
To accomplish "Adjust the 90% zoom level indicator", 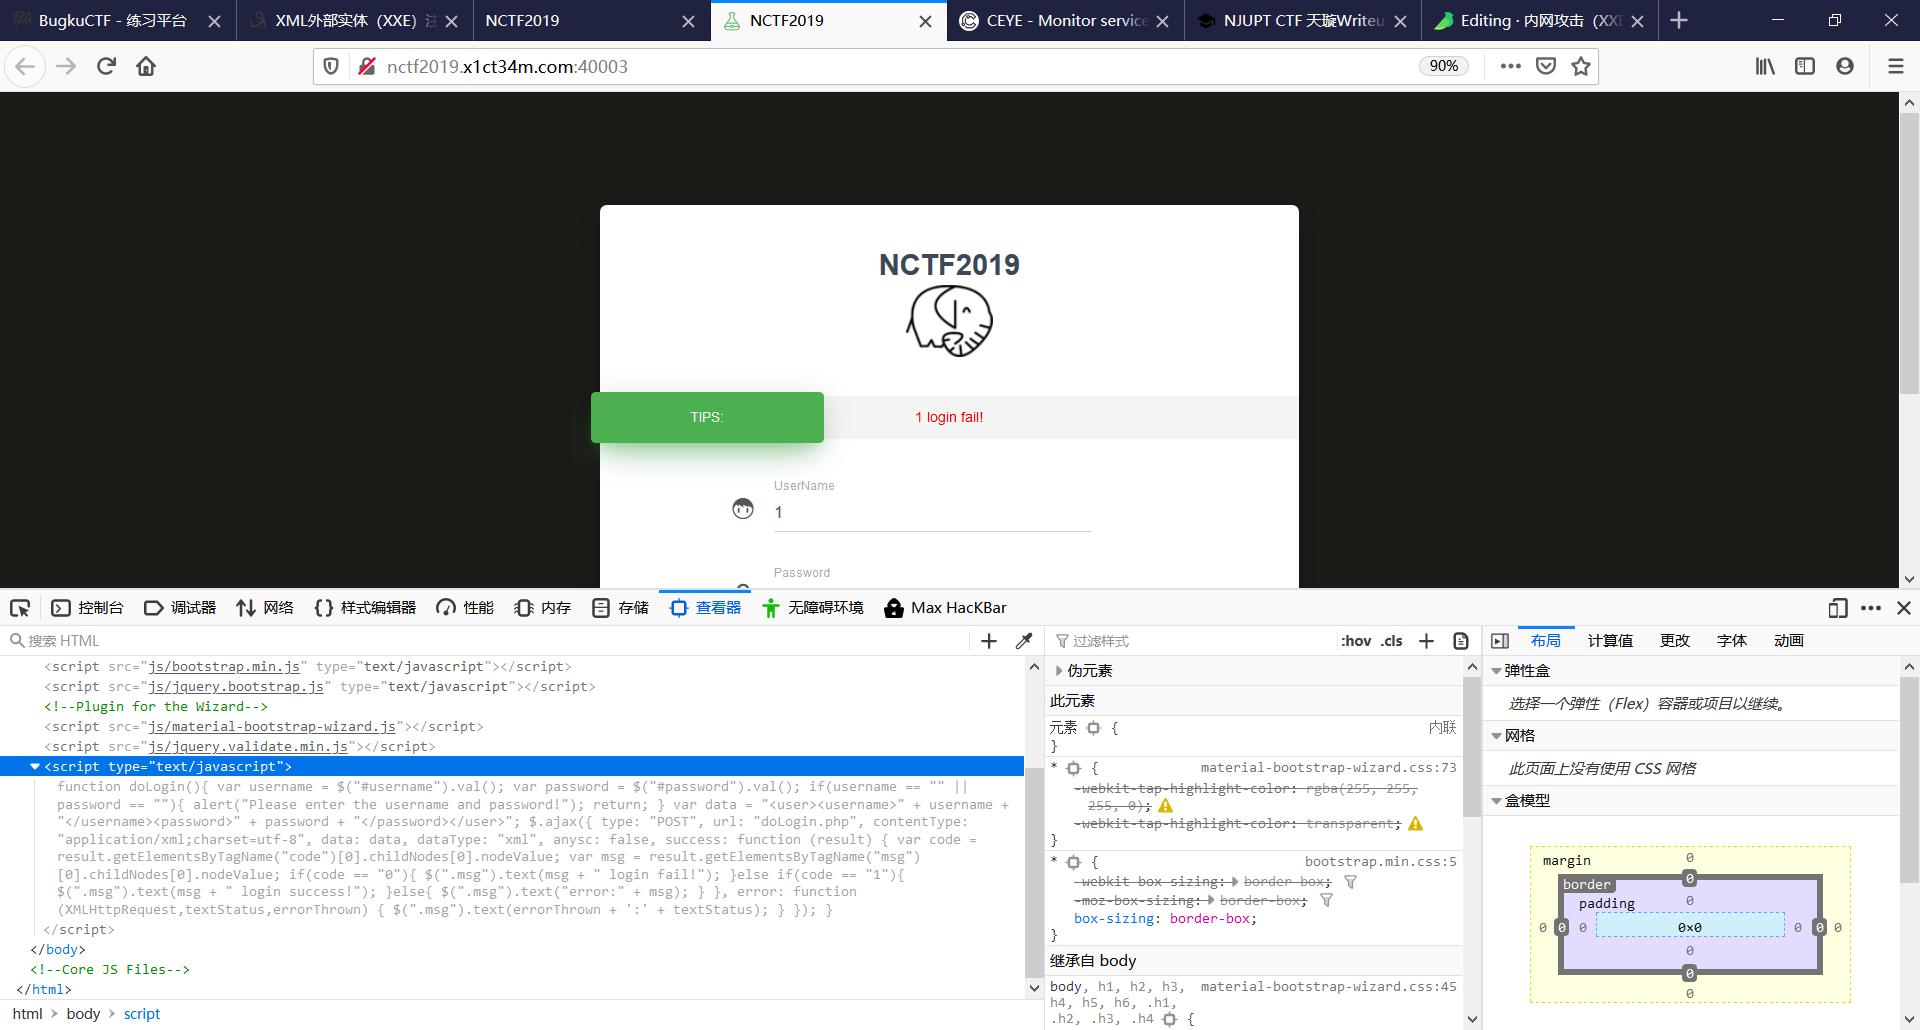I will 1443,66.
